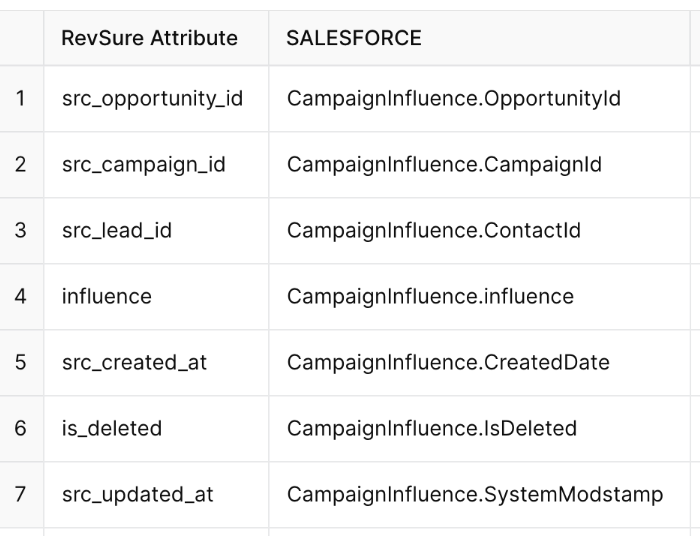Click row number 4

[21, 297]
